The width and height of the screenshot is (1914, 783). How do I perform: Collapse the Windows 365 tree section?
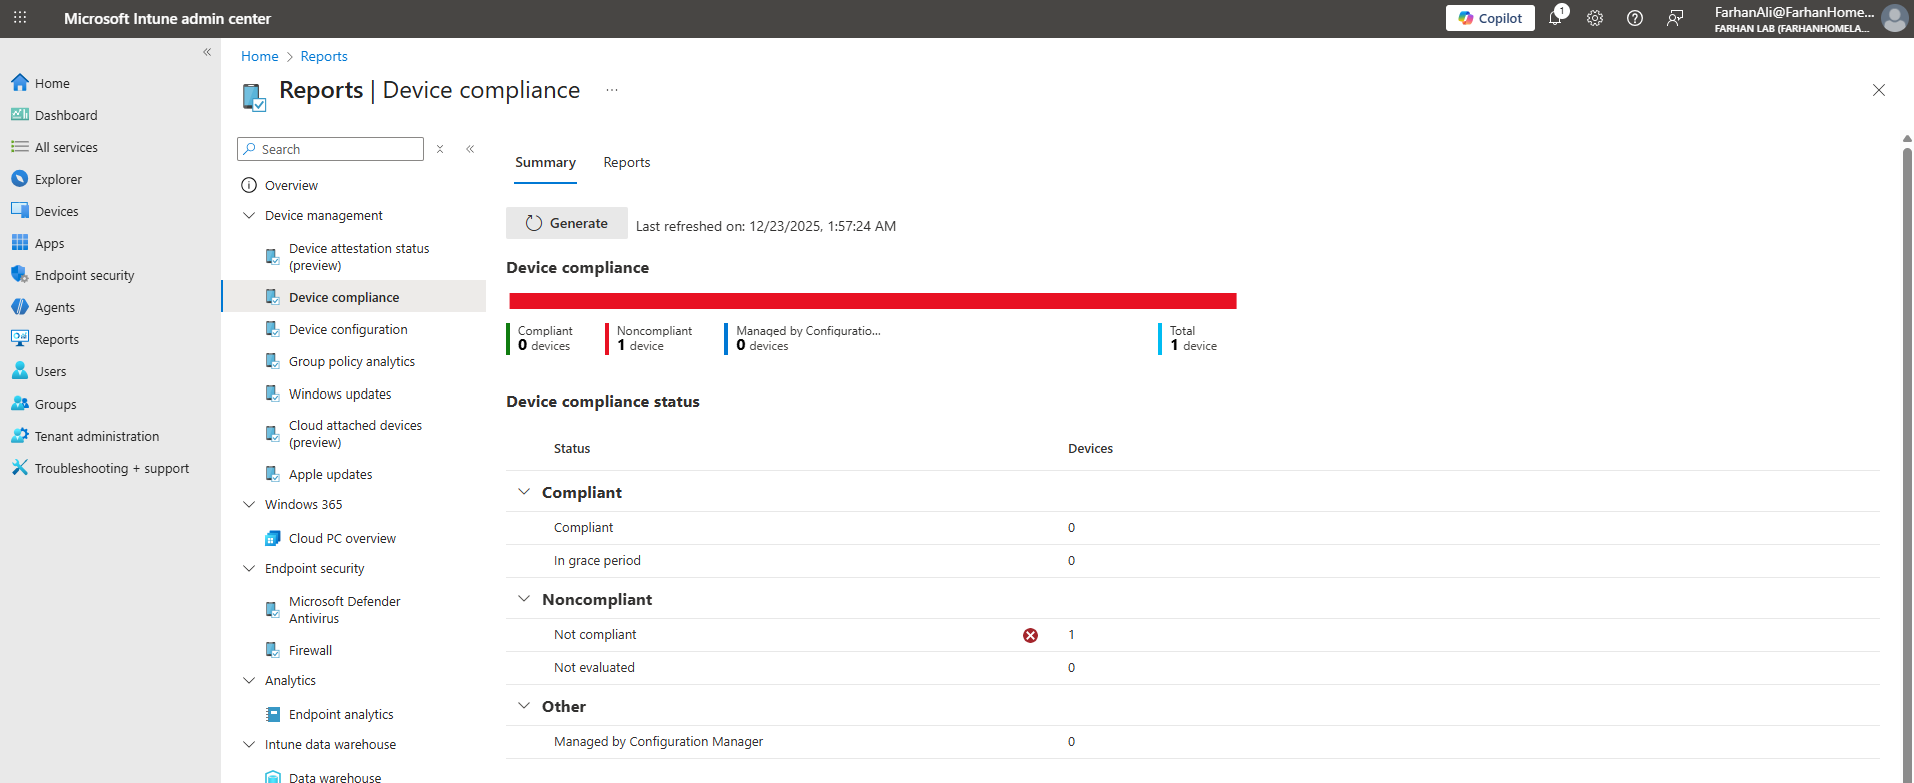click(x=249, y=505)
